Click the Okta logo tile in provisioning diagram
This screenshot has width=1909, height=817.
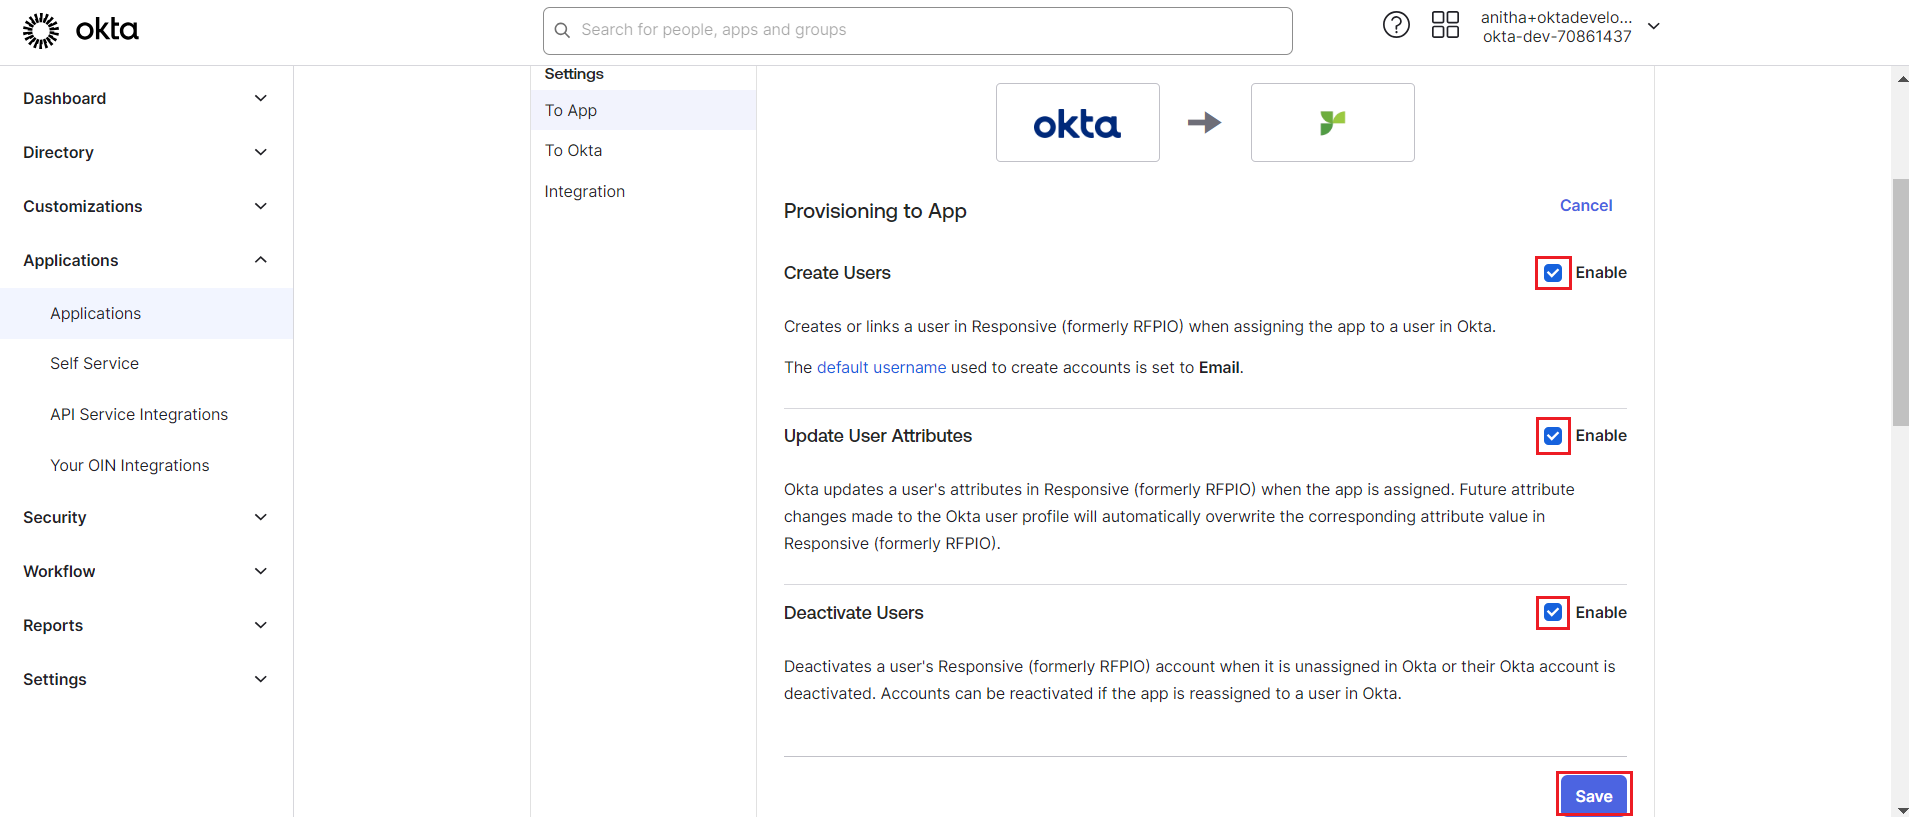[x=1077, y=122]
